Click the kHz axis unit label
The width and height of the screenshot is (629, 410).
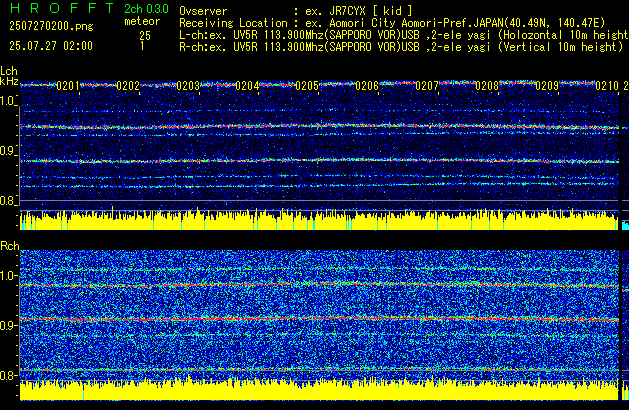[9, 81]
